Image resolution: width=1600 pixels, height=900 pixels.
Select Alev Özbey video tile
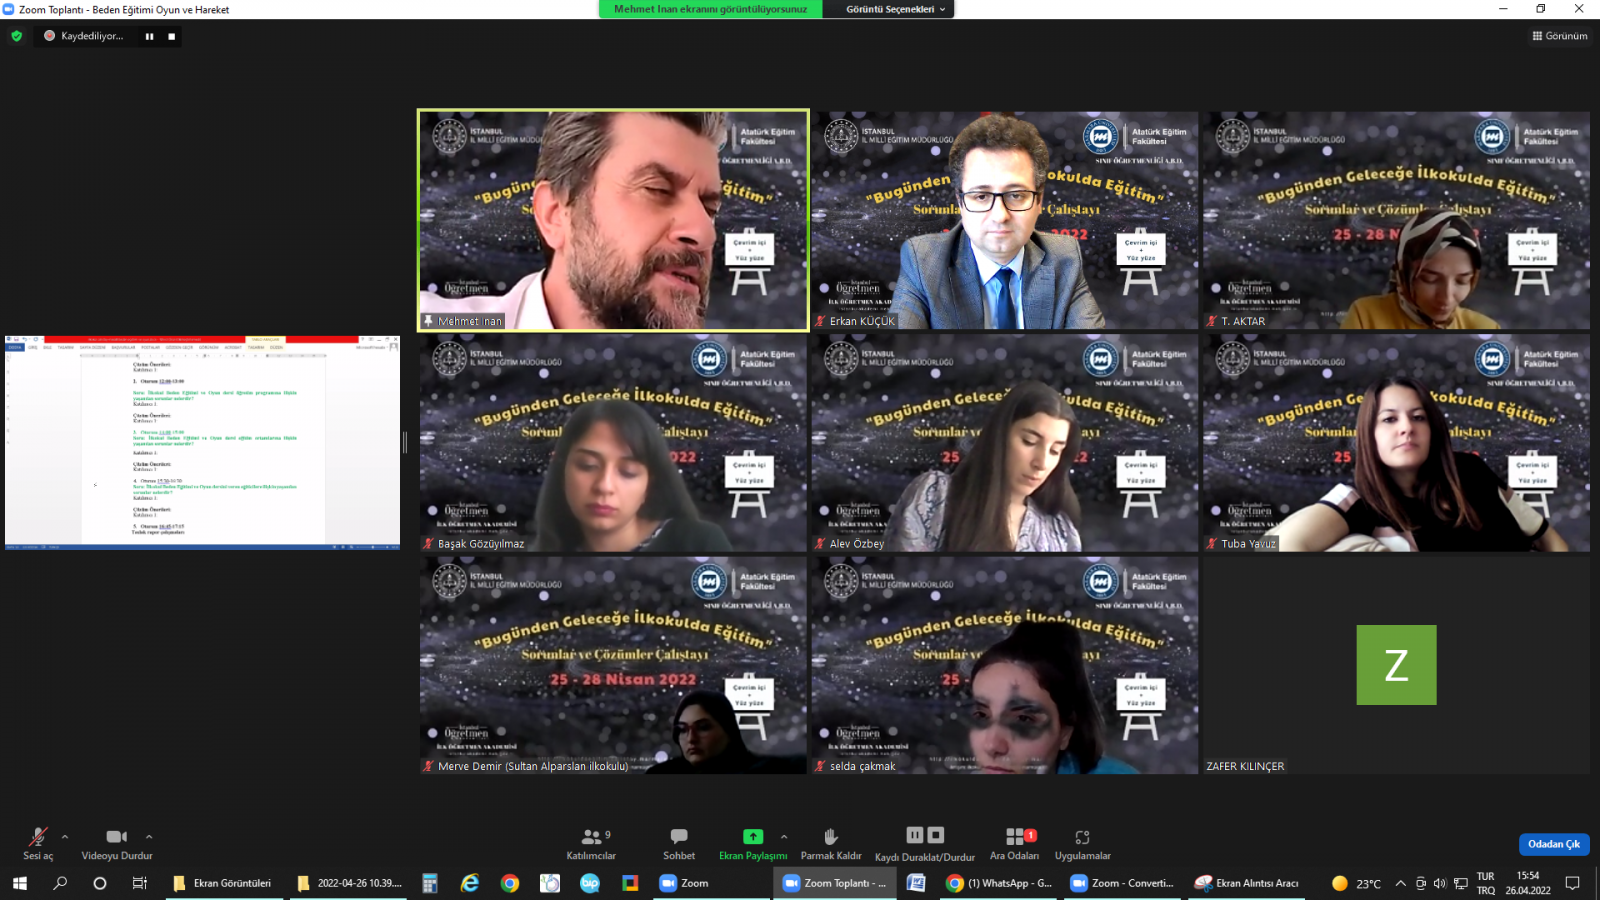click(1004, 443)
